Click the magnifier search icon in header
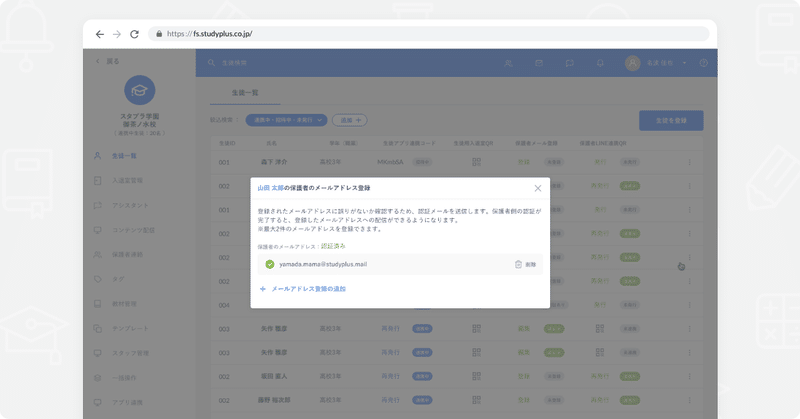Screen dimensions: 800x419 click(211, 63)
